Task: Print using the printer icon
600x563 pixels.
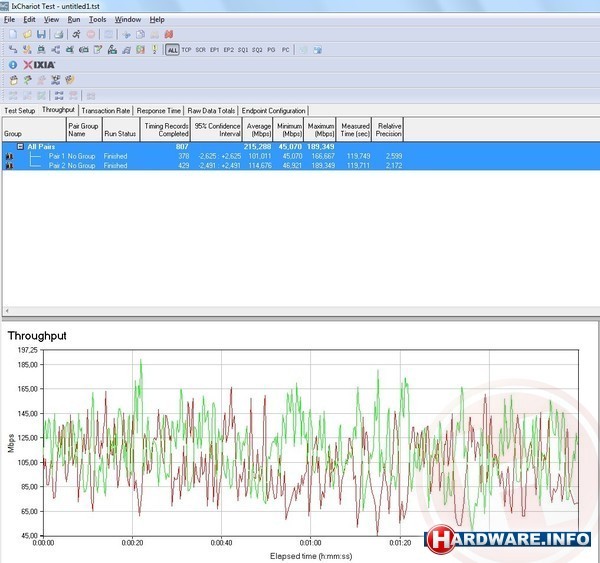Action: (59, 34)
